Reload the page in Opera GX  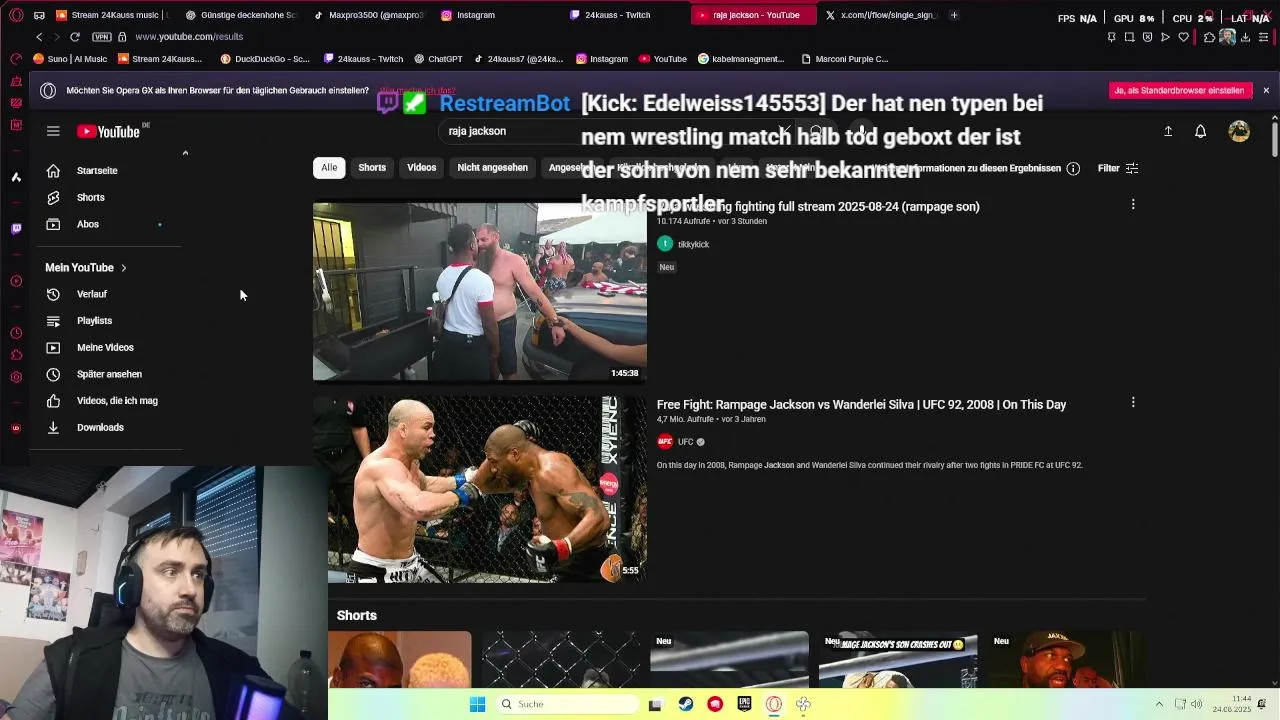tap(75, 37)
